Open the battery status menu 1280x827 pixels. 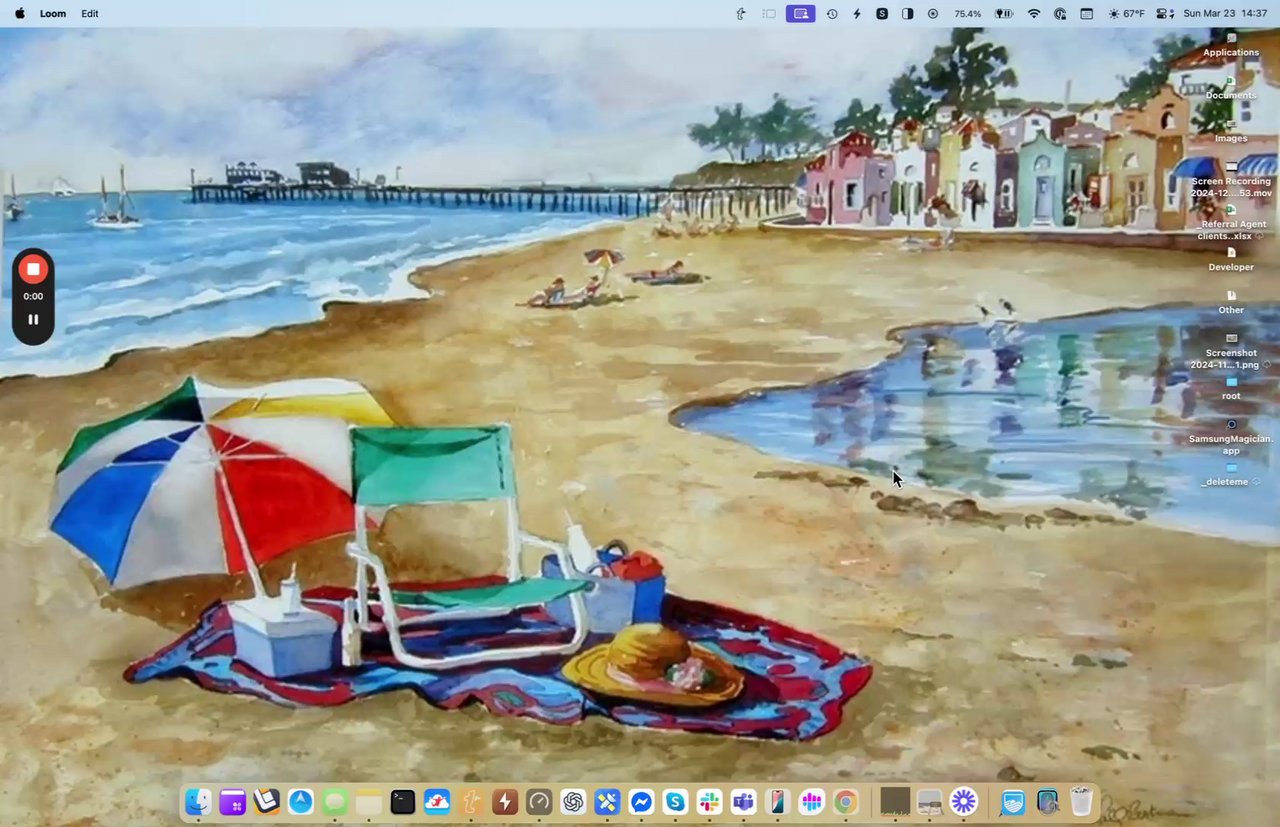pos(1004,14)
